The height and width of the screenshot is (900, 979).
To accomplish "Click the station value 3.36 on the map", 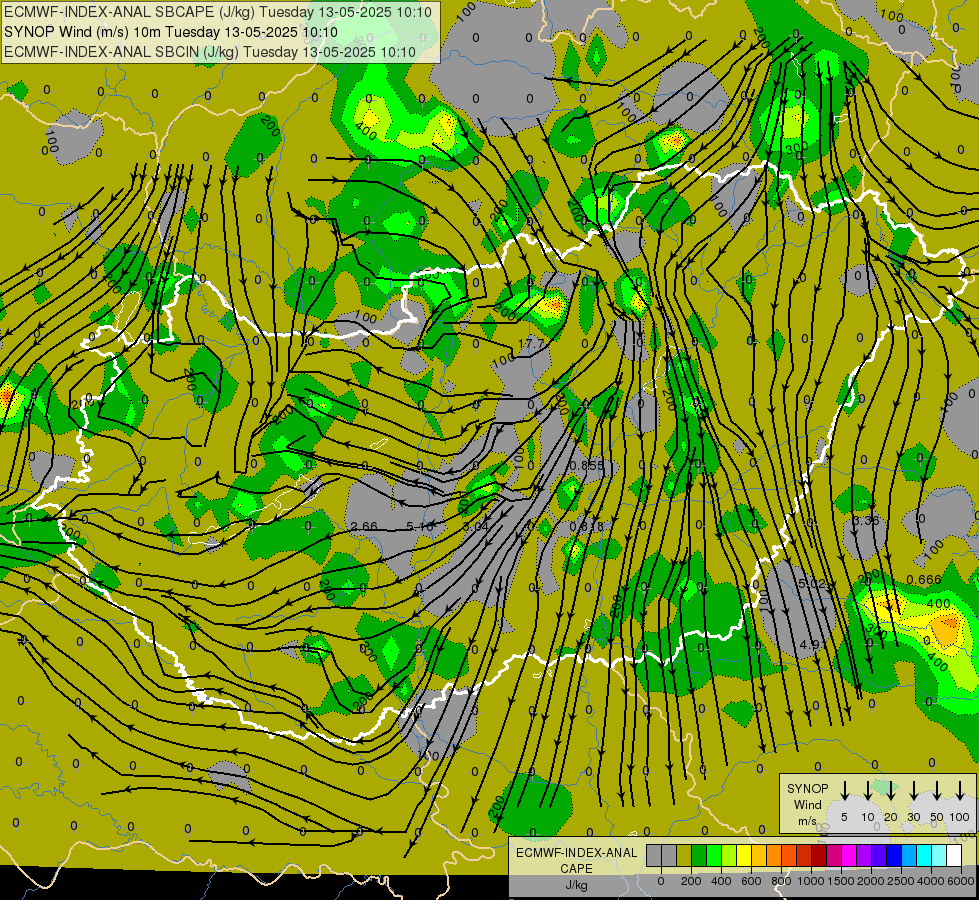I will (x=865, y=520).
